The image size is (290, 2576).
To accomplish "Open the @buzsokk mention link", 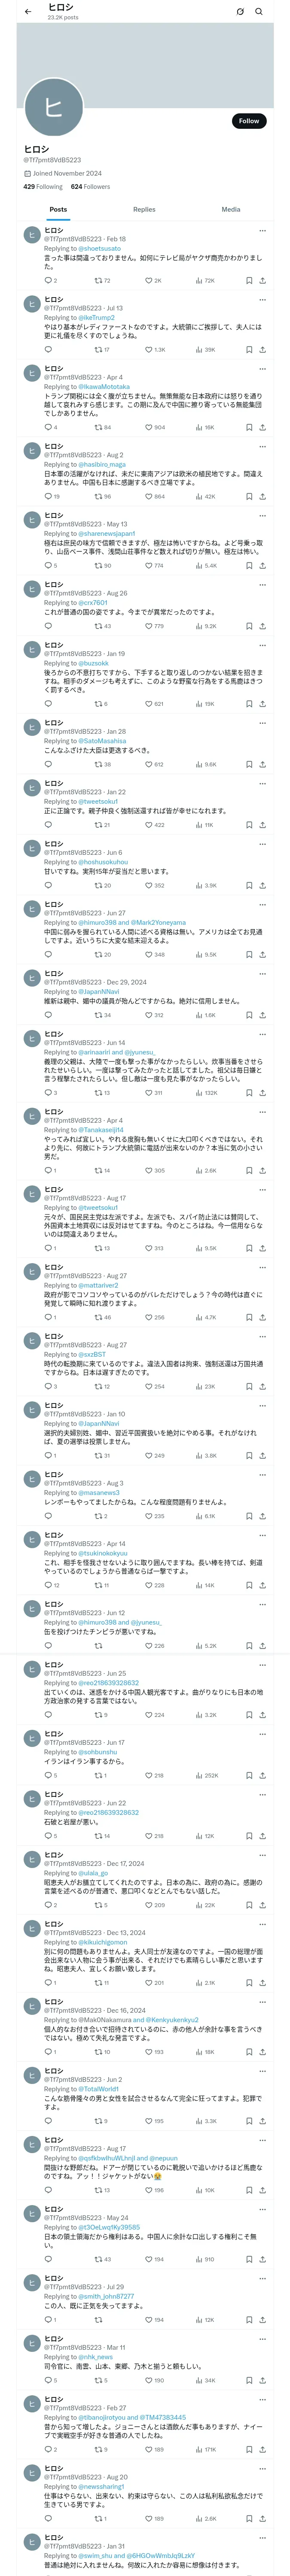I will [x=94, y=663].
